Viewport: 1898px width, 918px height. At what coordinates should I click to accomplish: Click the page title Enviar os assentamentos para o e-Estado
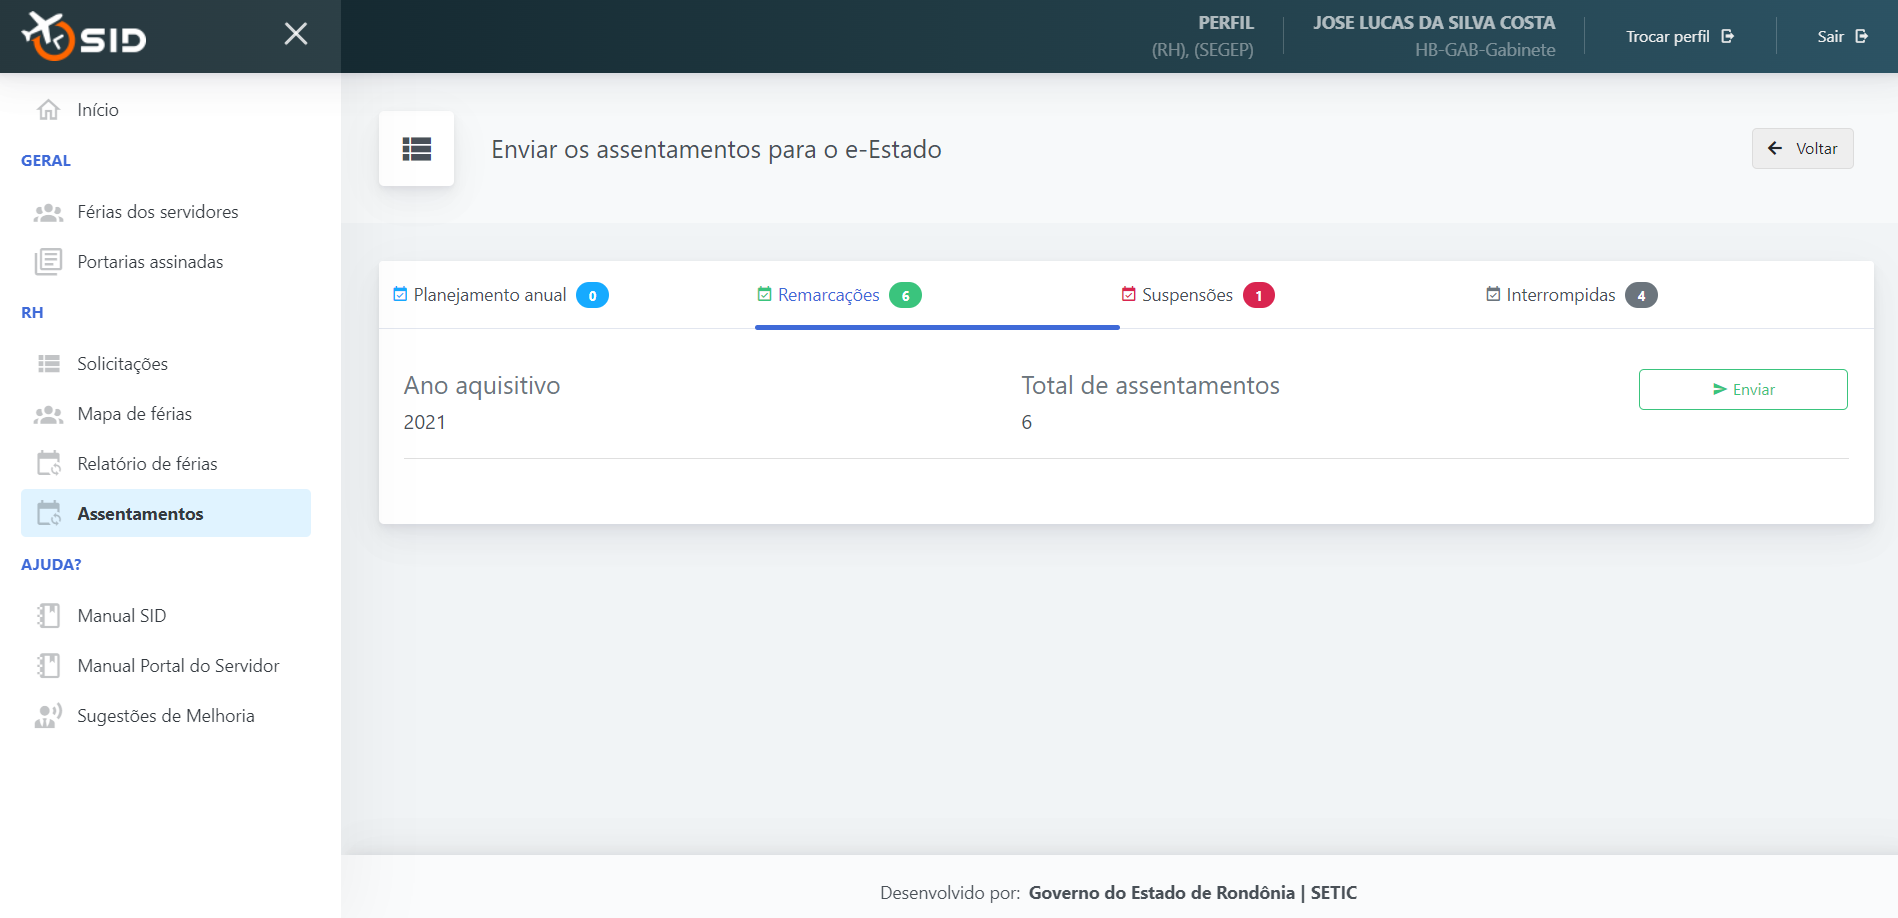716,149
